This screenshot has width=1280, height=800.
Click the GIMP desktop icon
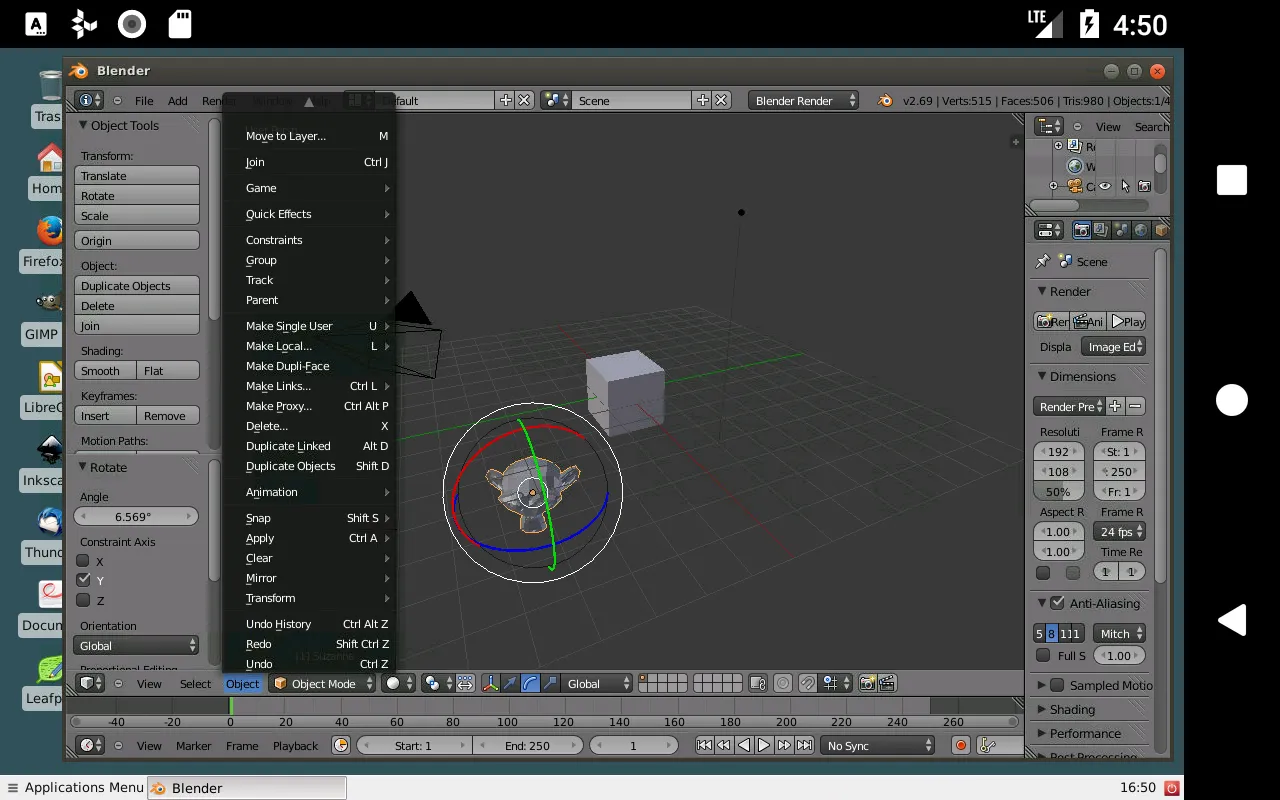pyautogui.click(x=48, y=302)
